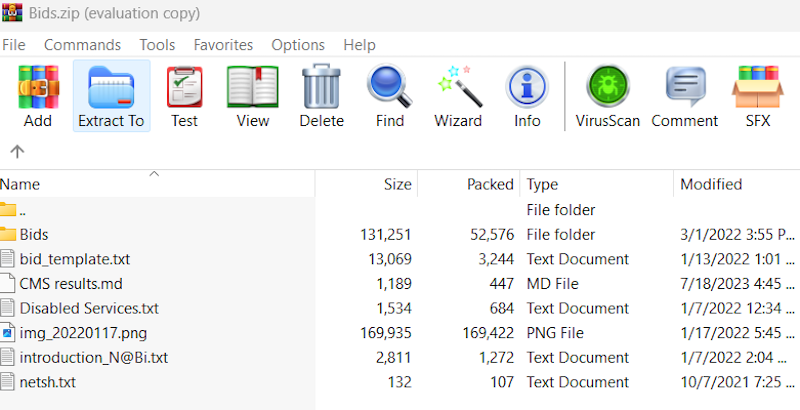Click the introduction_N@Bi.txt file icon

(7, 357)
